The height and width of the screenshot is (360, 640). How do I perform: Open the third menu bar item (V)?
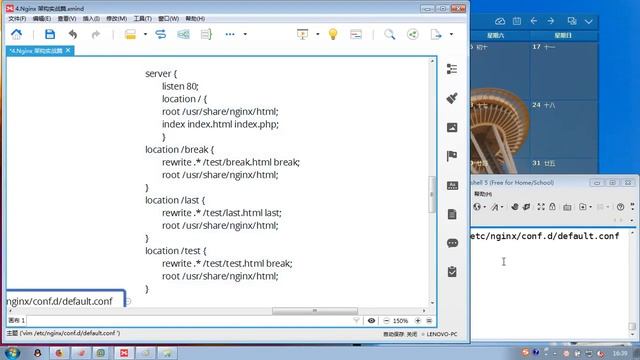(x=67, y=19)
